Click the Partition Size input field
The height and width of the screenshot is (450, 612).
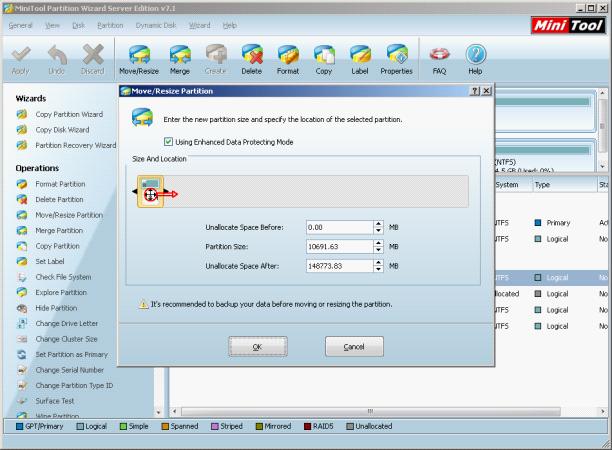pyautogui.click(x=340, y=247)
